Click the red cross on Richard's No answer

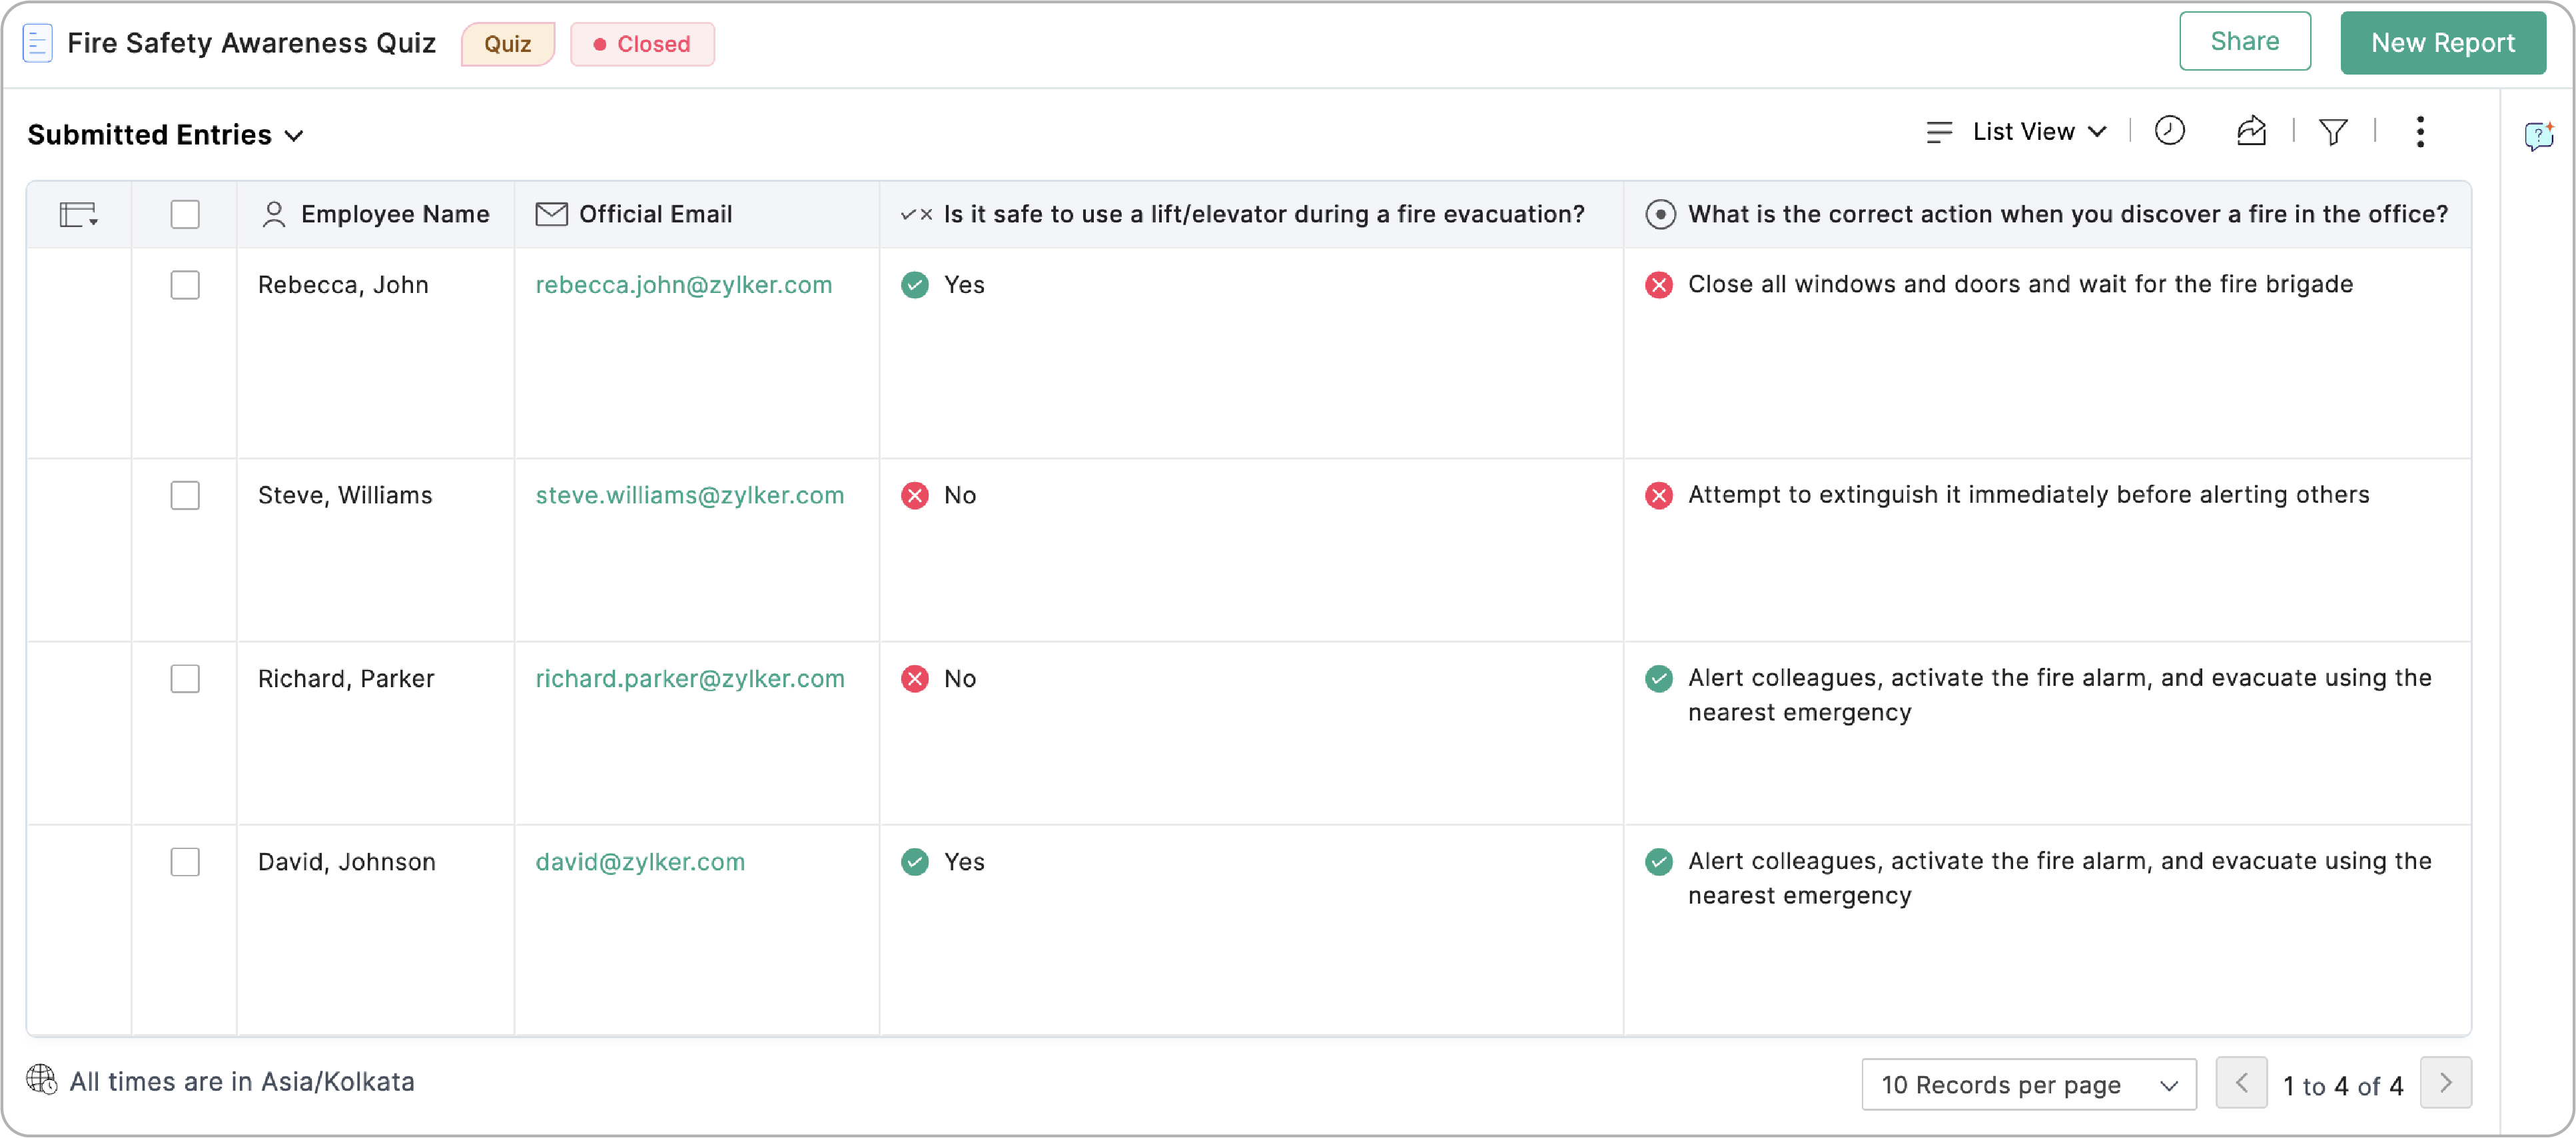(x=914, y=679)
